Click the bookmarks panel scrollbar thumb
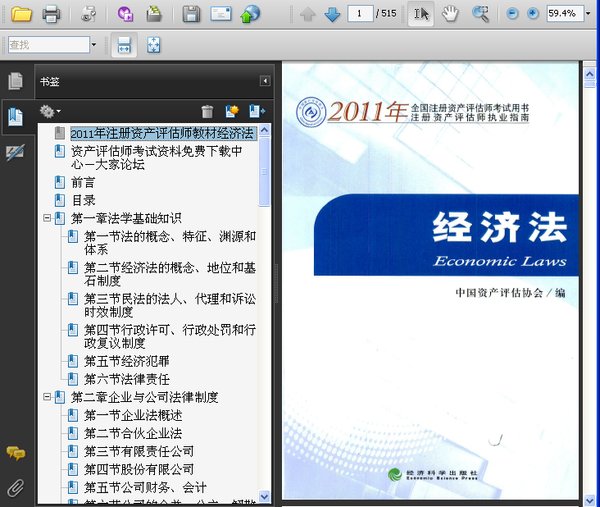This screenshot has height=507, width=600. click(x=264, y=172)
